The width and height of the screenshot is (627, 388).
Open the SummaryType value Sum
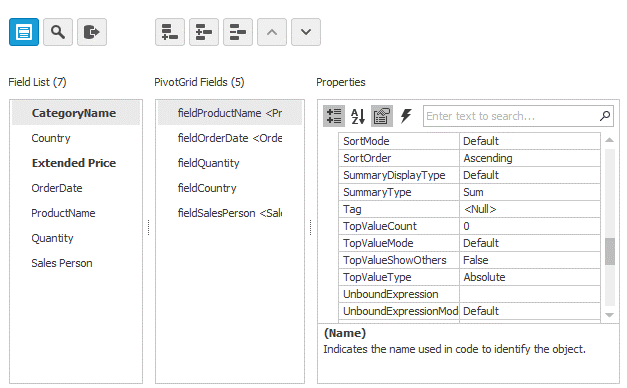click(530, 192)
